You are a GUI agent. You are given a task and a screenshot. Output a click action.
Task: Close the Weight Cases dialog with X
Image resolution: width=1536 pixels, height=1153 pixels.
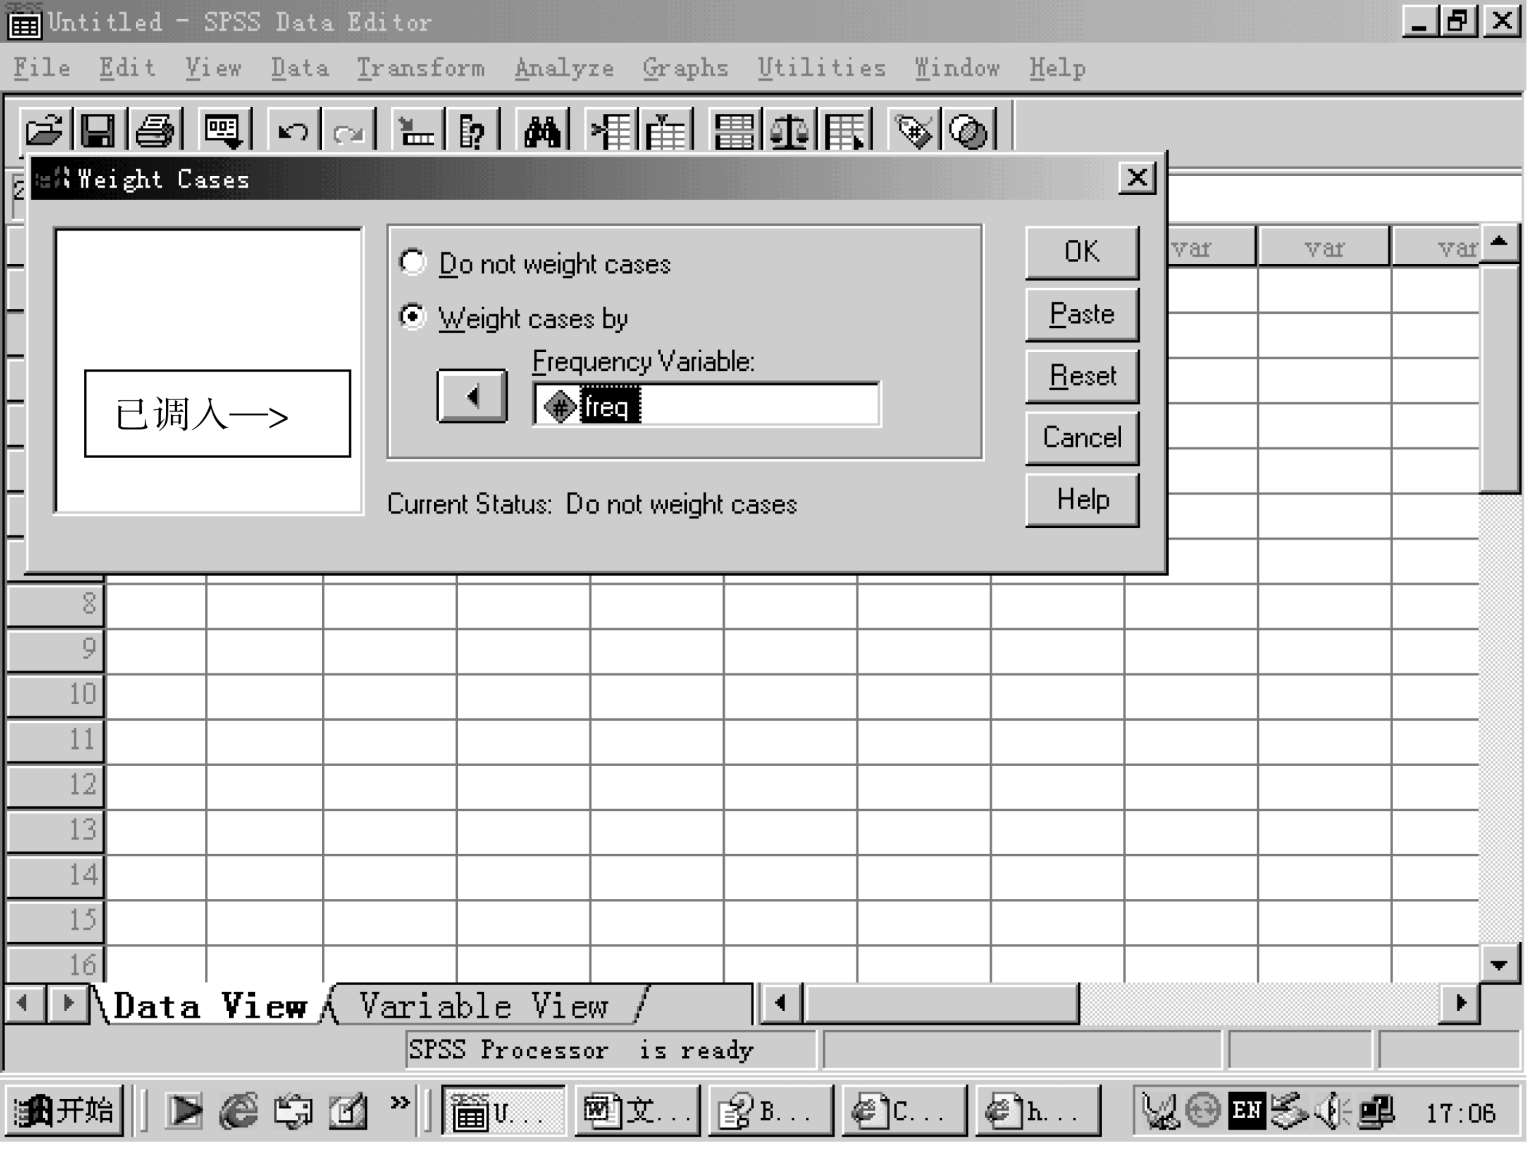tap(1136, 178)
